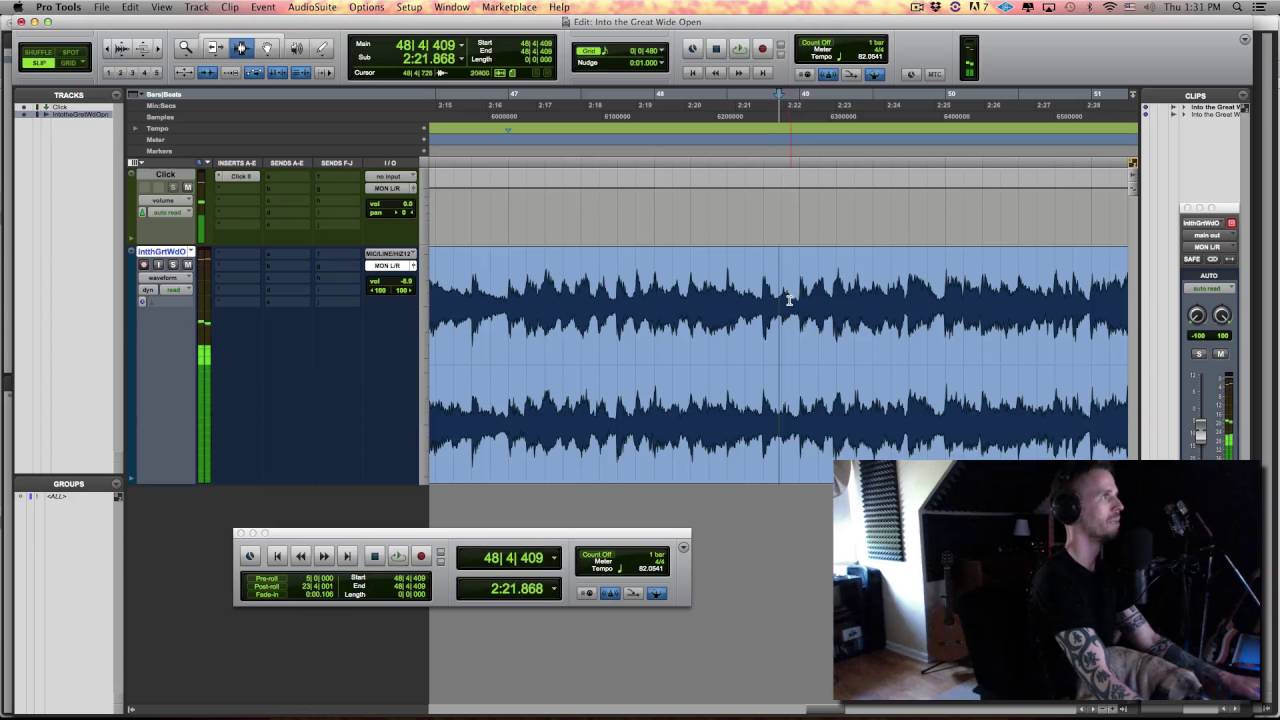The width and height of the screenshot is (1280, 720).
Task: Open the MIC/LINE input selector
Action: [x=390, y=254]
